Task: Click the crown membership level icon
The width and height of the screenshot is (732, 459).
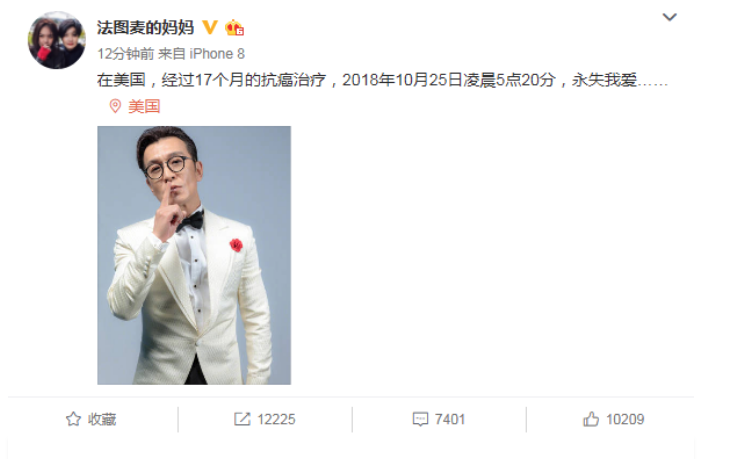Action: tap(234, 28)
